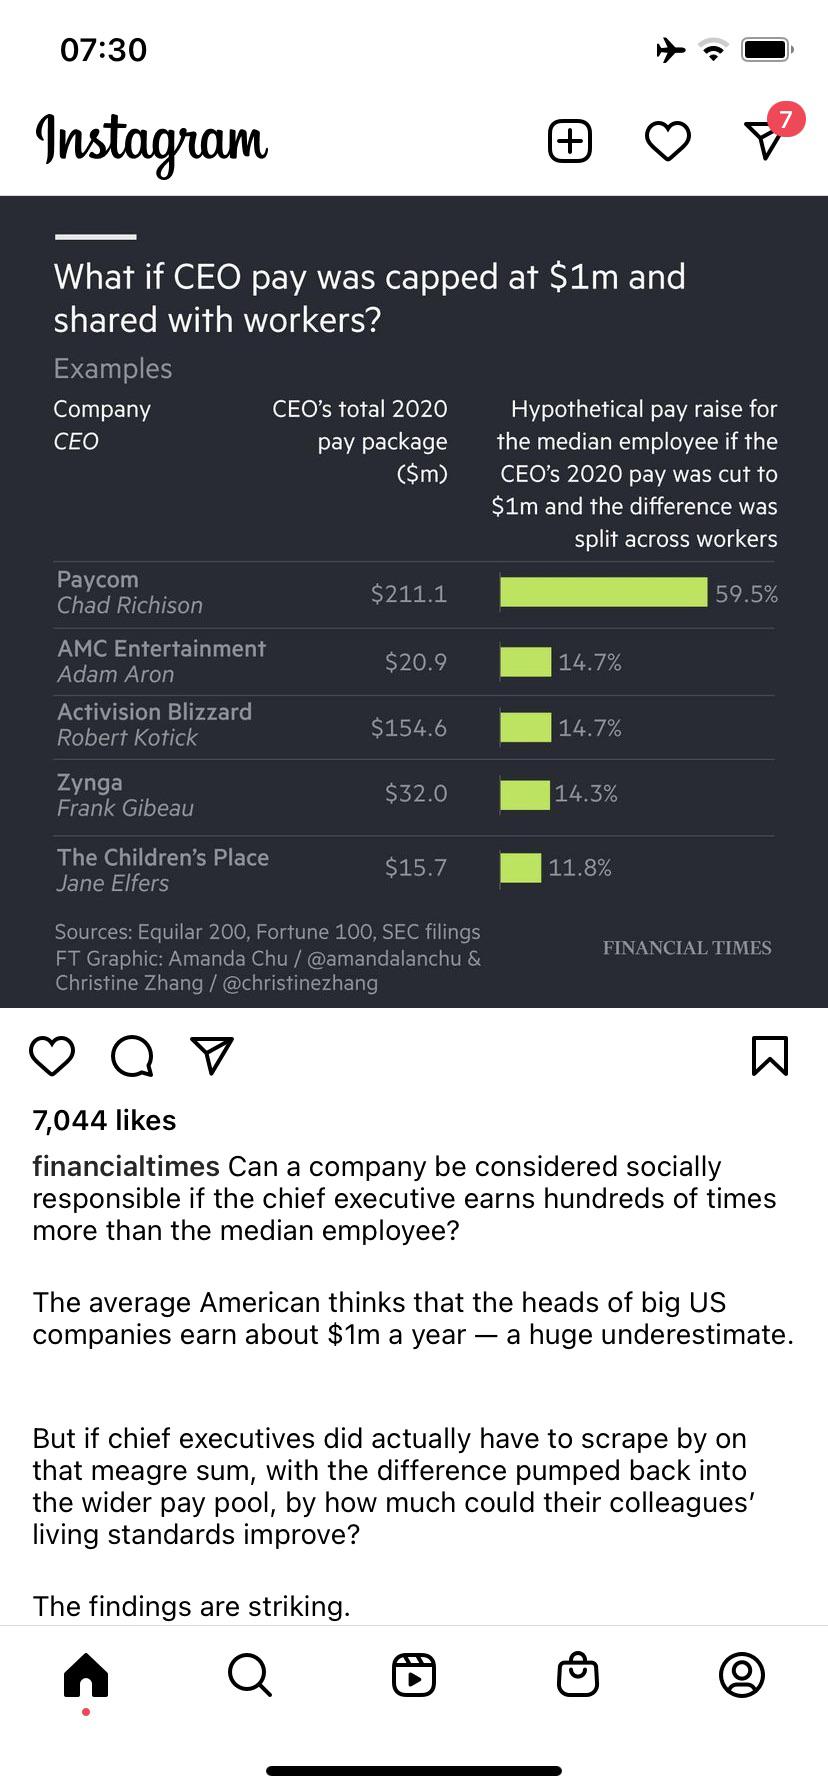Open the financialtimes profile from the caption
Viewport: 828px width, 1792px height.
click(x=125, y=1166)
